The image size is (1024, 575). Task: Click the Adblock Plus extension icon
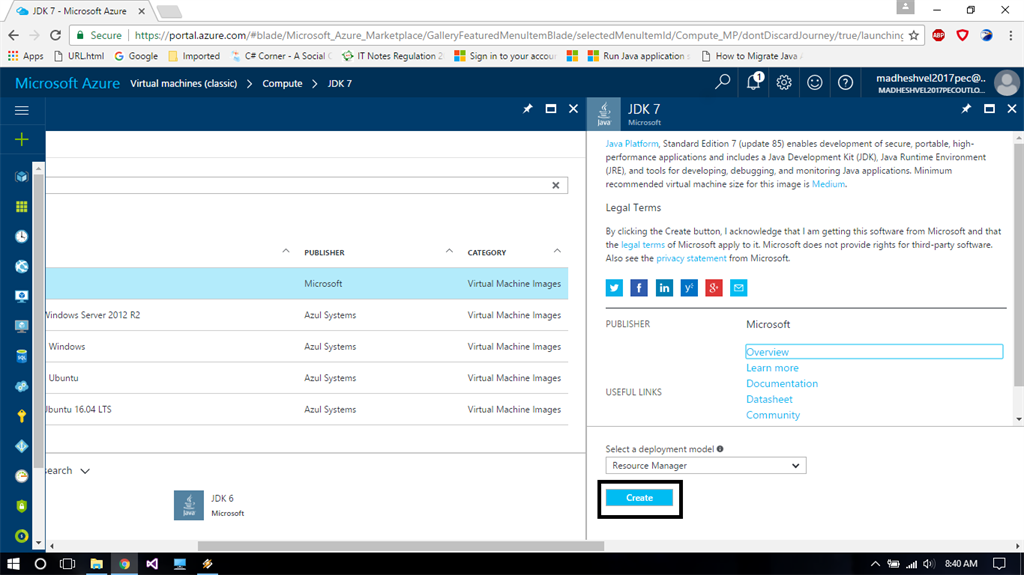[x=938, y=35]
